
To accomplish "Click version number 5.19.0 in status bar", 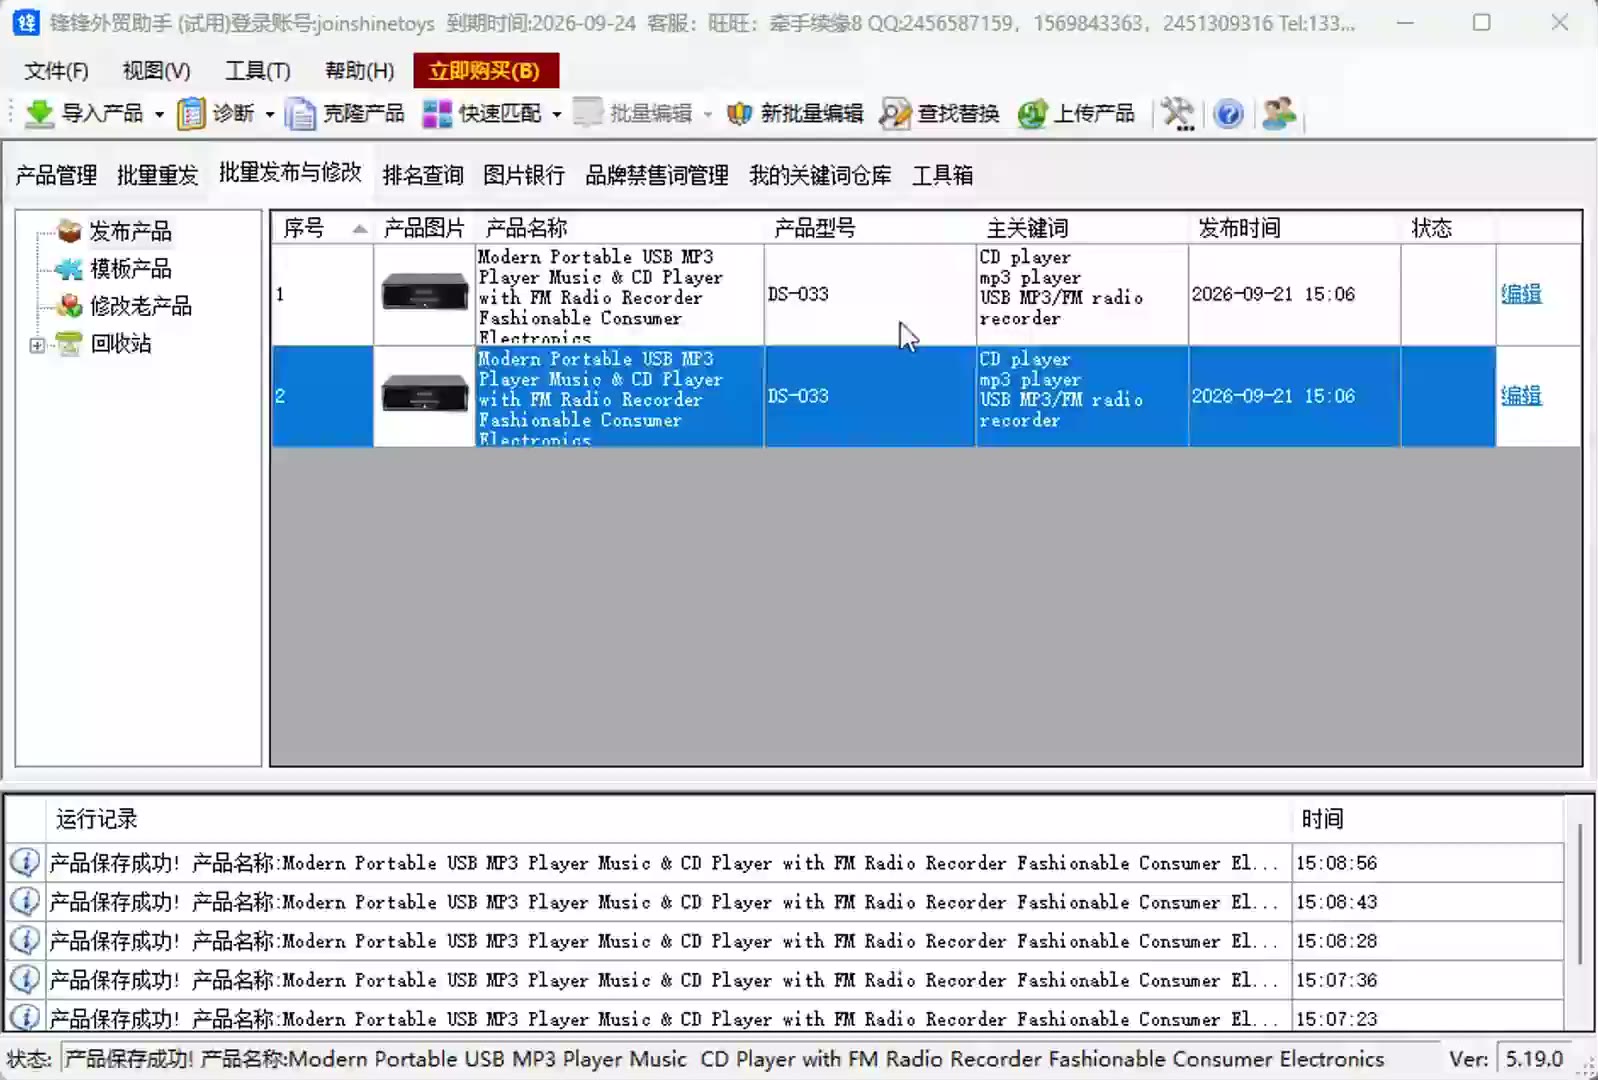I will coord(1534,1058).
